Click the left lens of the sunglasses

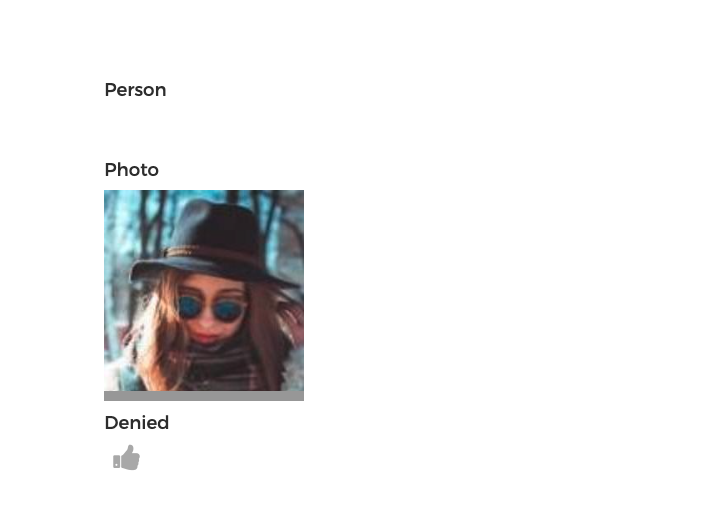click(x=191, y=306)
